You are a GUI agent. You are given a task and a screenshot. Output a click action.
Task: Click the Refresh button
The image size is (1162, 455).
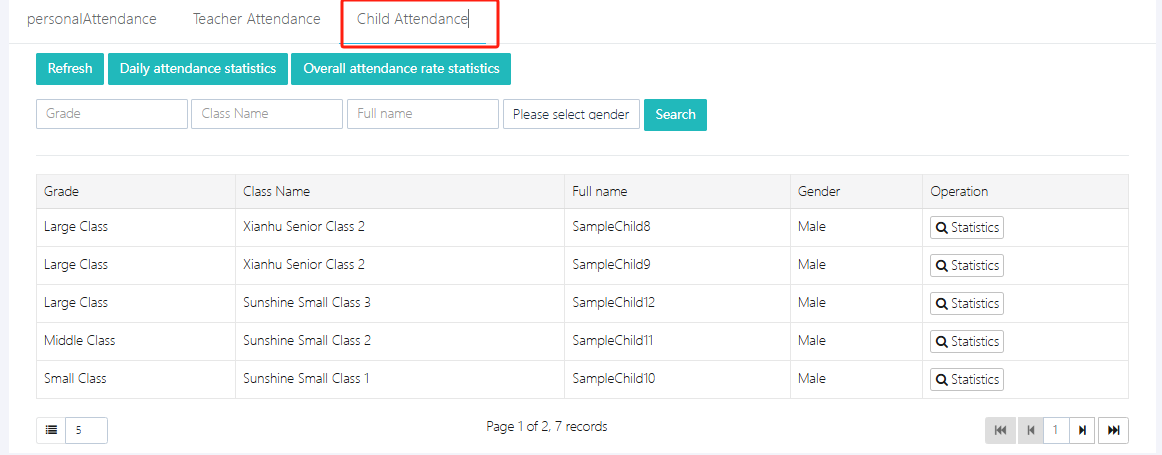click(x=70, y=69)
